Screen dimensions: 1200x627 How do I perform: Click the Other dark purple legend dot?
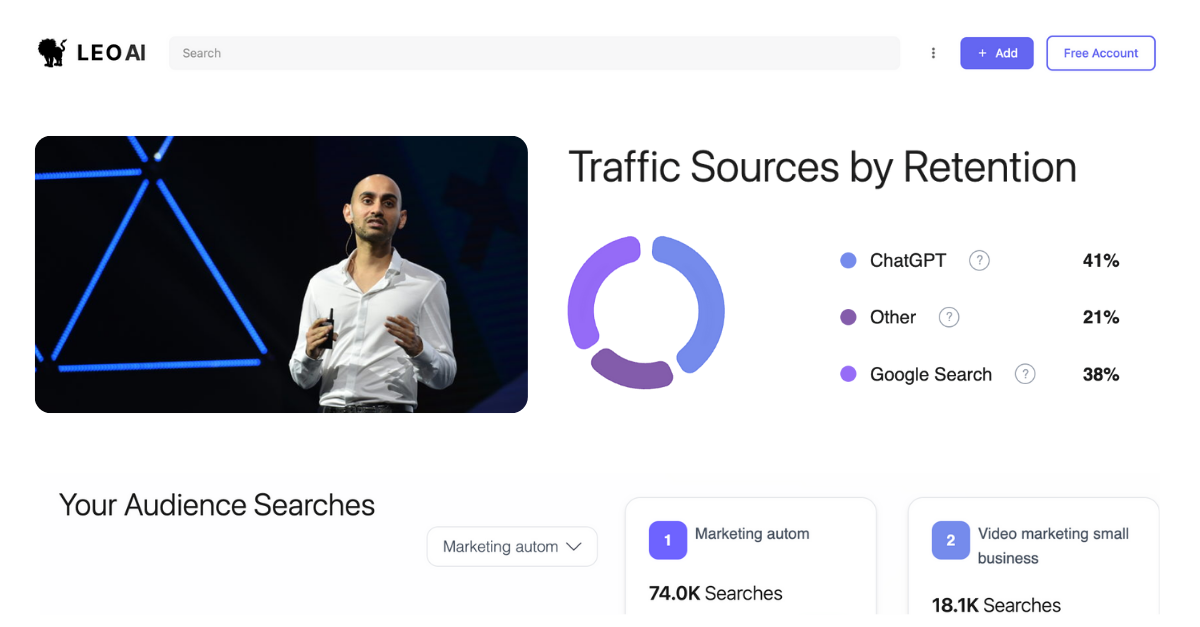tap(849, 317)
